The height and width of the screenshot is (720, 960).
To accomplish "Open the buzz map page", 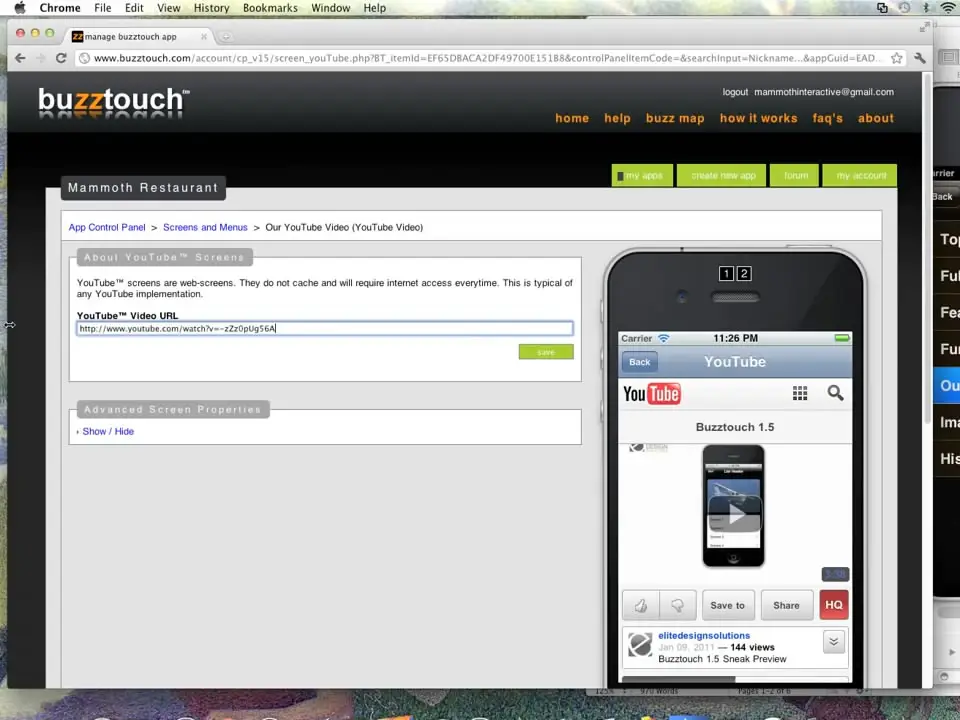I will click(675, 118).
